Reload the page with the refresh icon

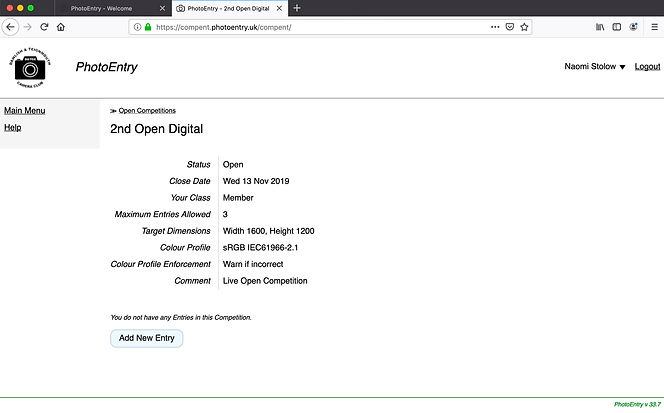point(44,27)
